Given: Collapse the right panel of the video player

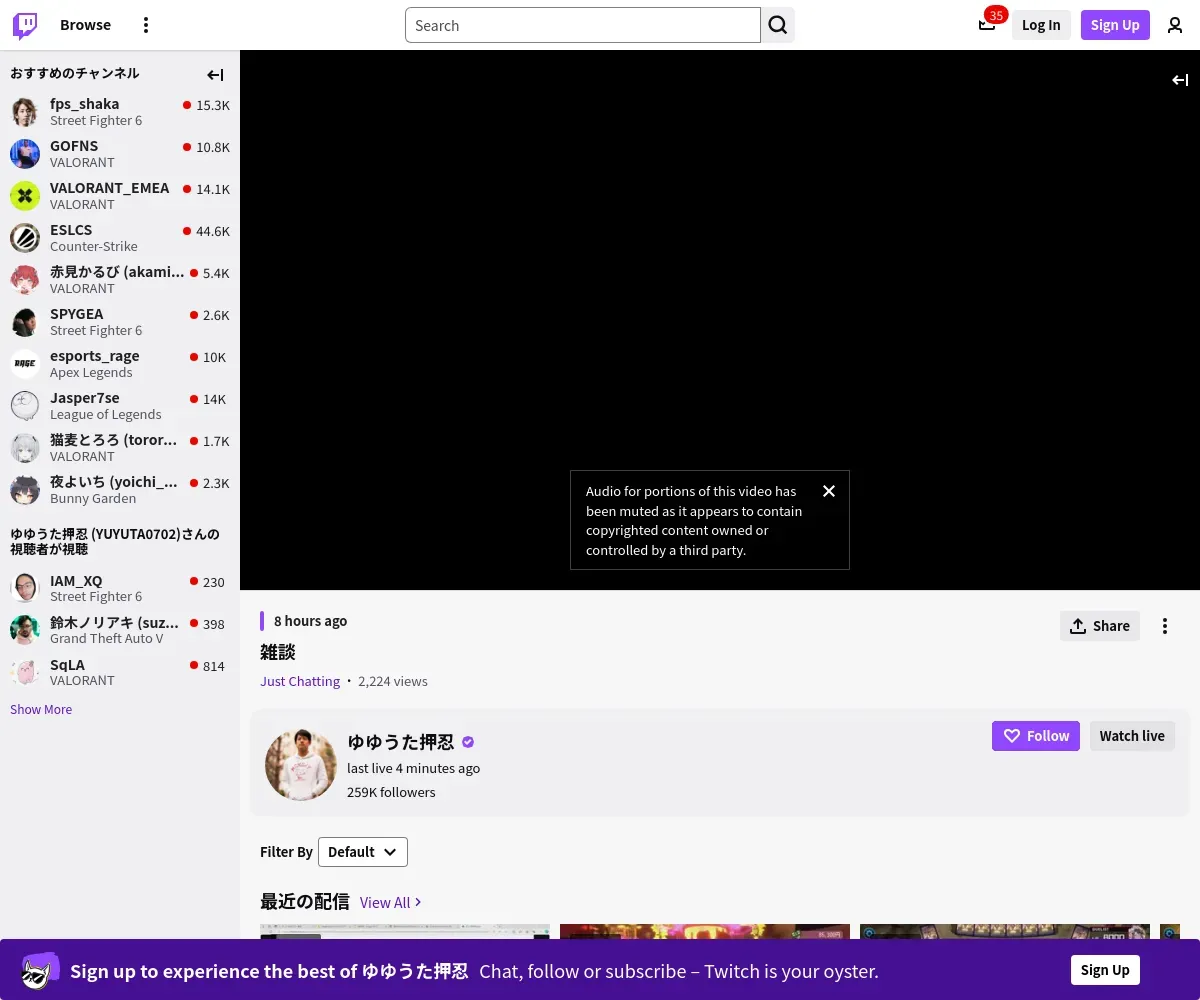Looking at the screenshot, I should [1180, 80].
